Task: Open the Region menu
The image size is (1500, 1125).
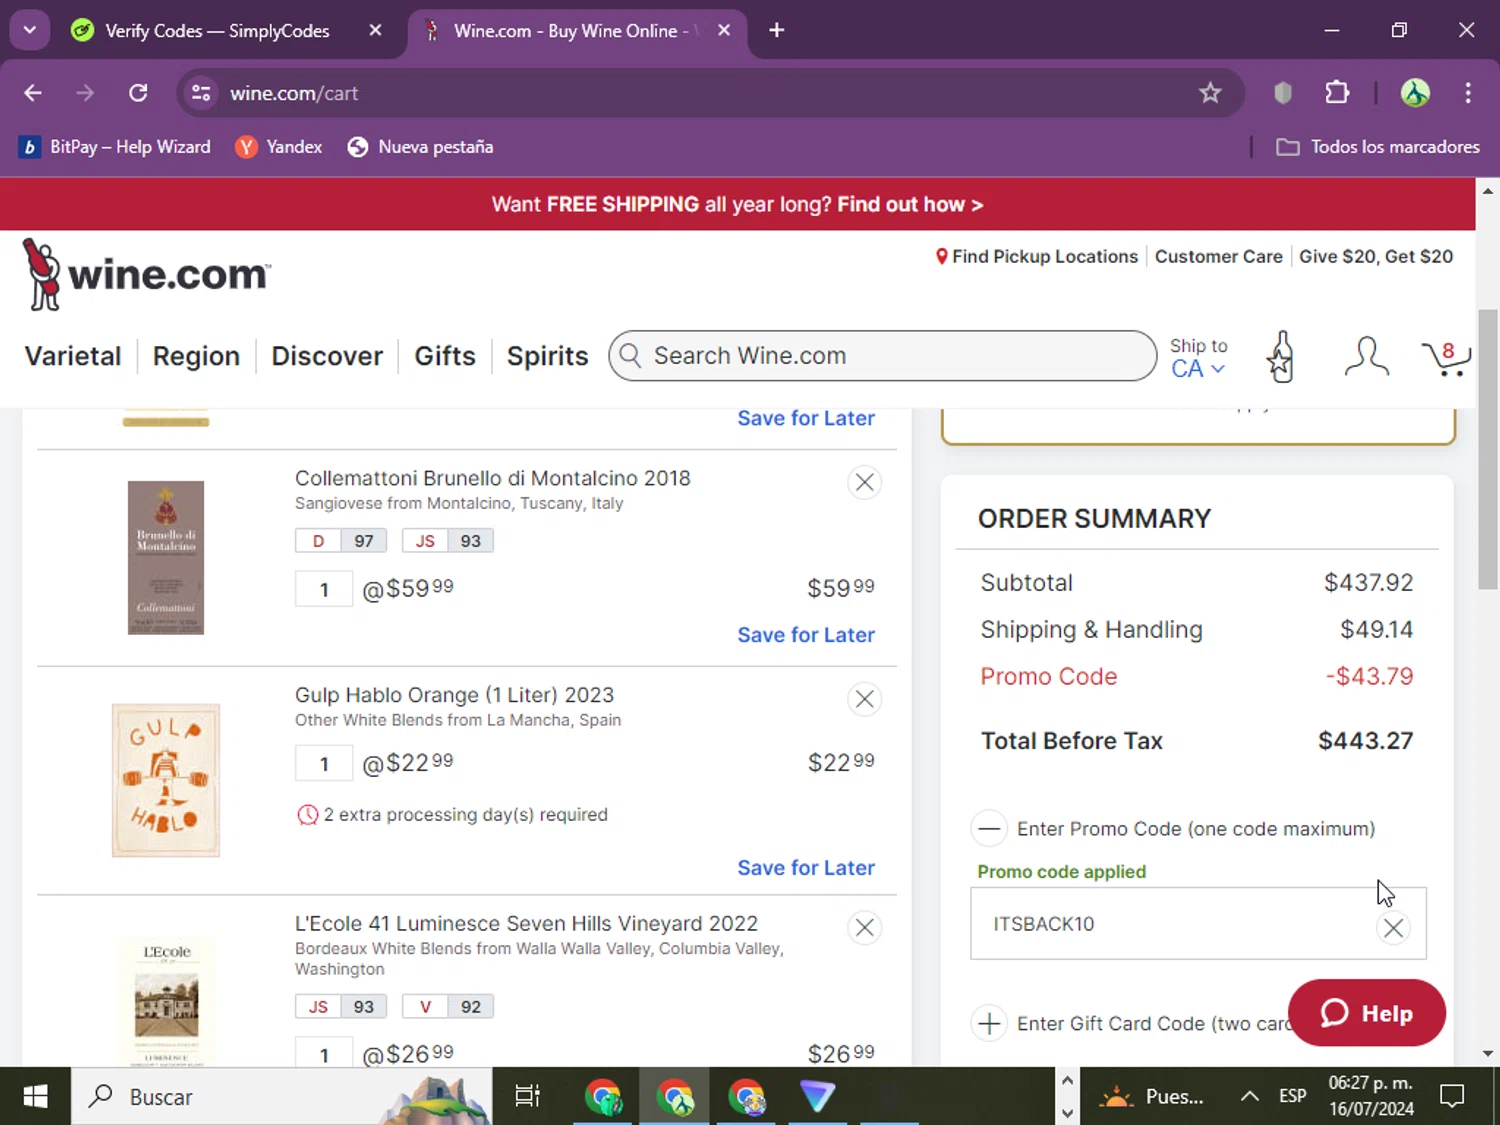Action: pos(196,356)
